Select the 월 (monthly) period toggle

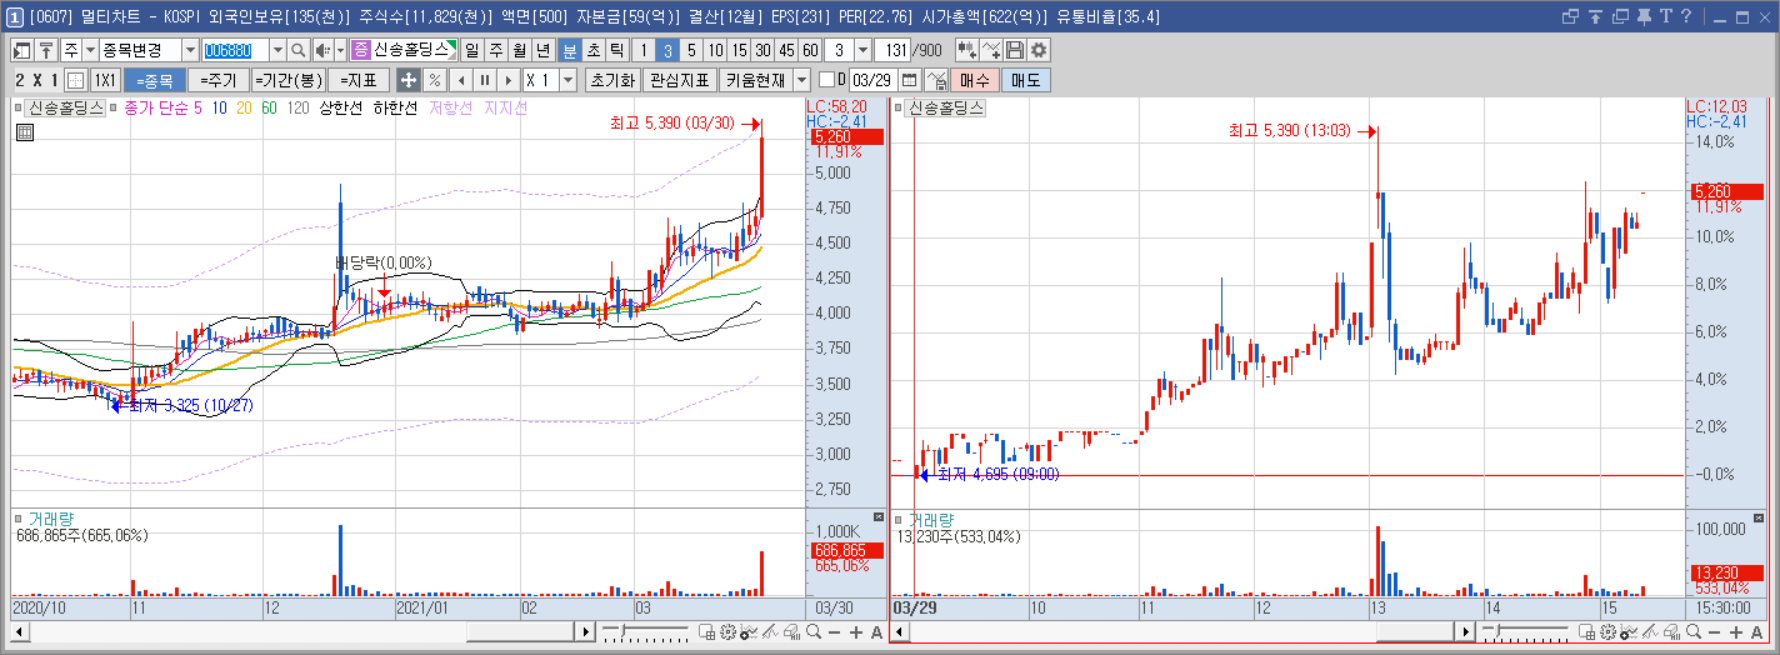pyautogui.click(x=520, y=50)
